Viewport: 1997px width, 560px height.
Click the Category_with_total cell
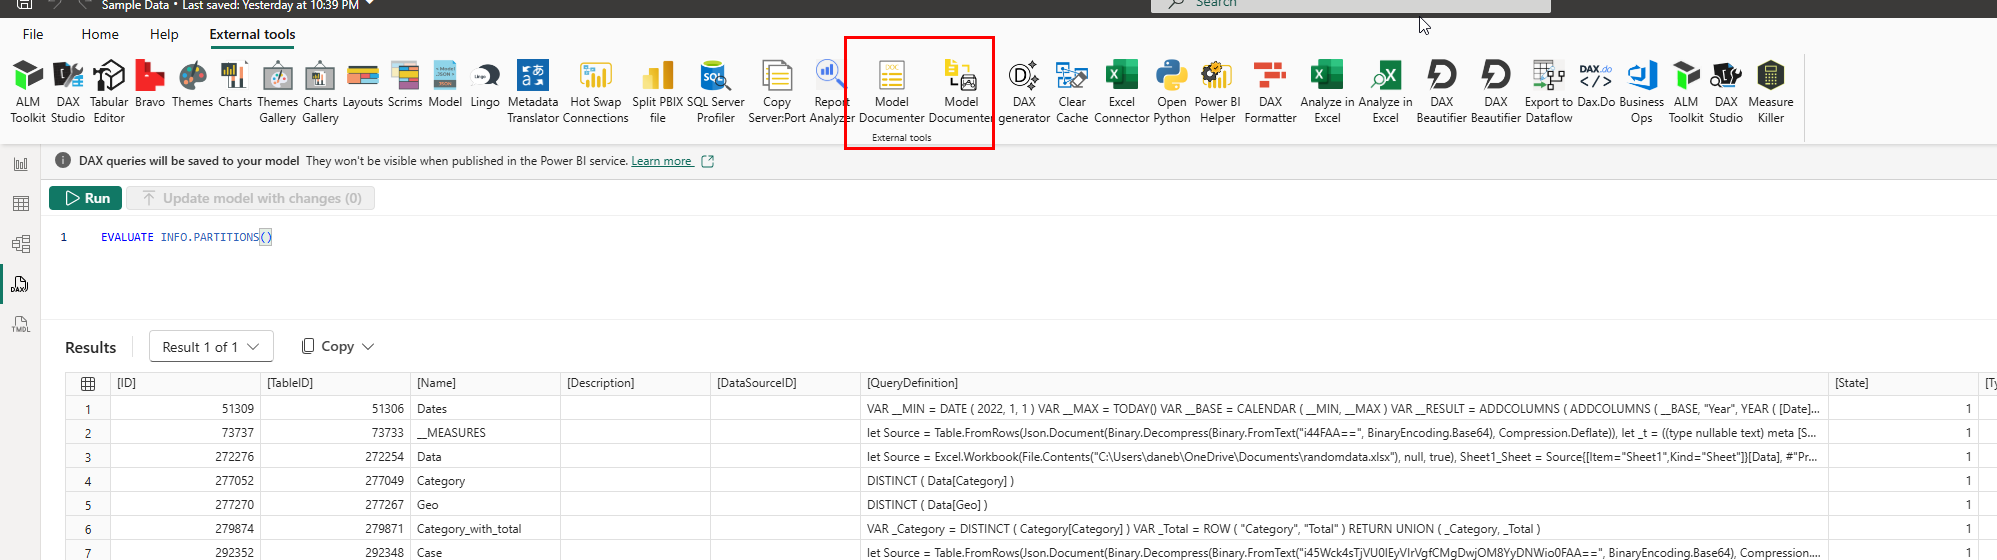(x=485, y=528)
